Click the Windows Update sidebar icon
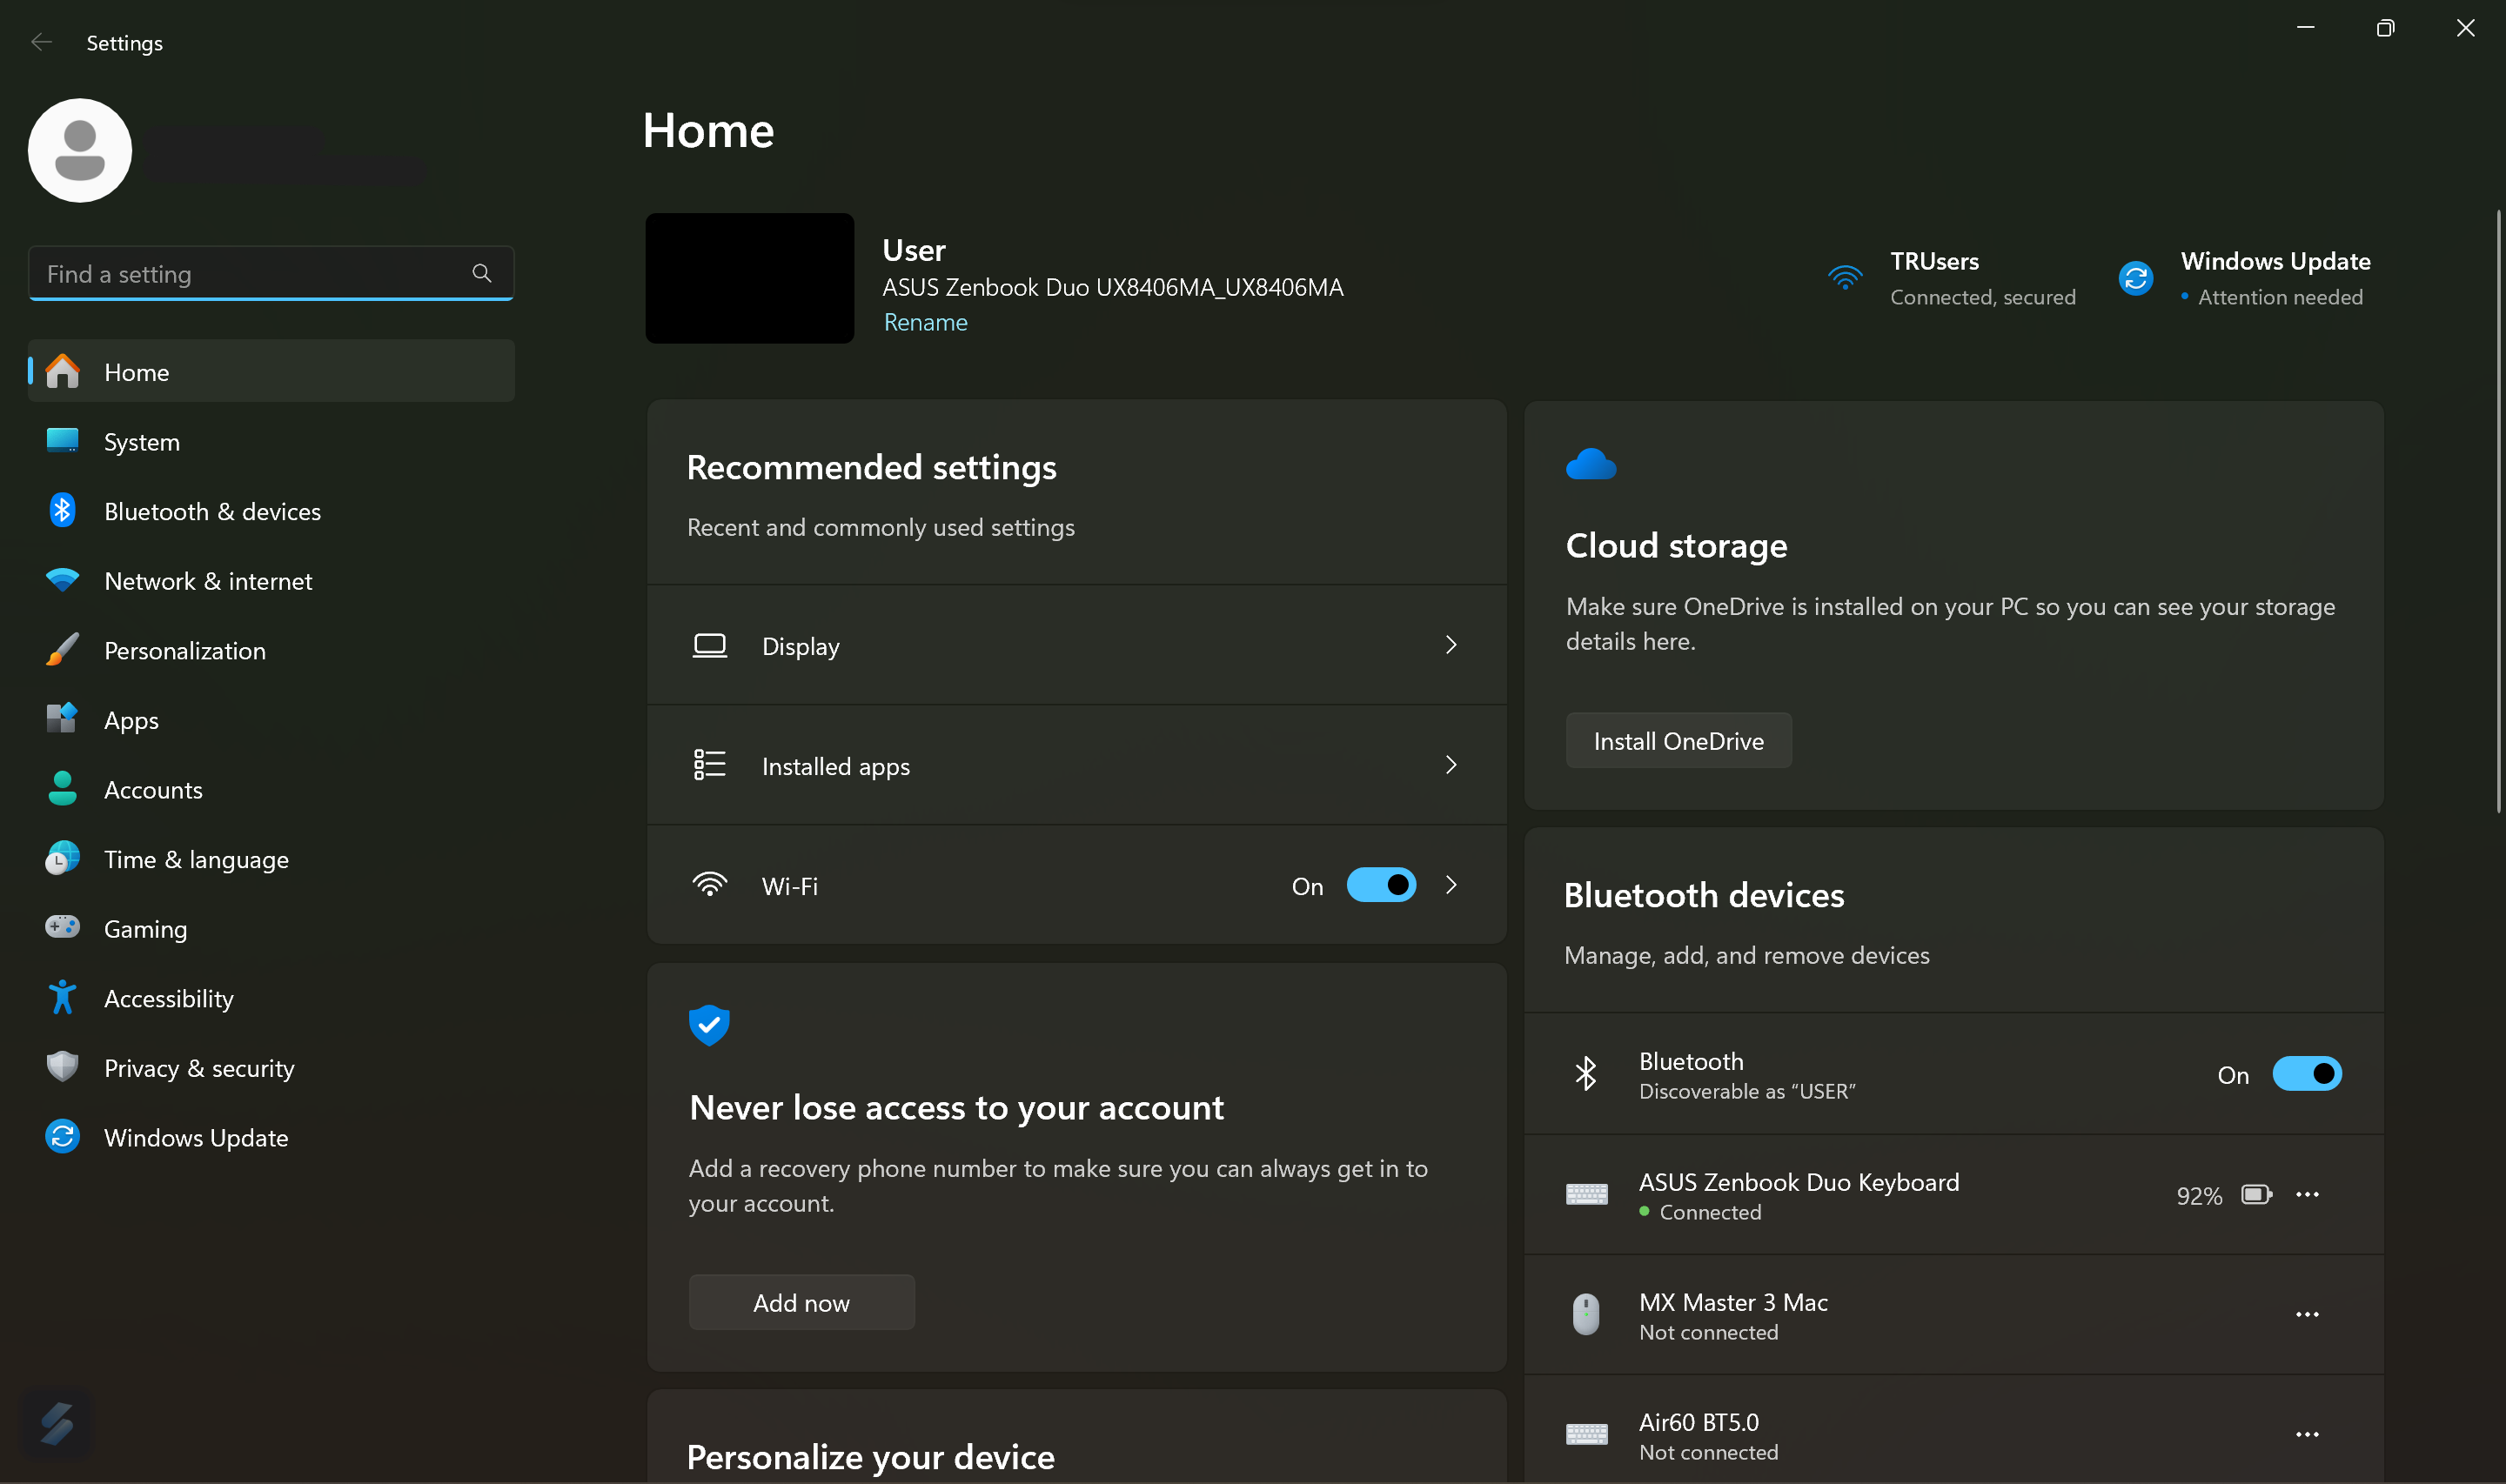The width and height of the screenshot is (2506, 1484). click(62, 1137)
